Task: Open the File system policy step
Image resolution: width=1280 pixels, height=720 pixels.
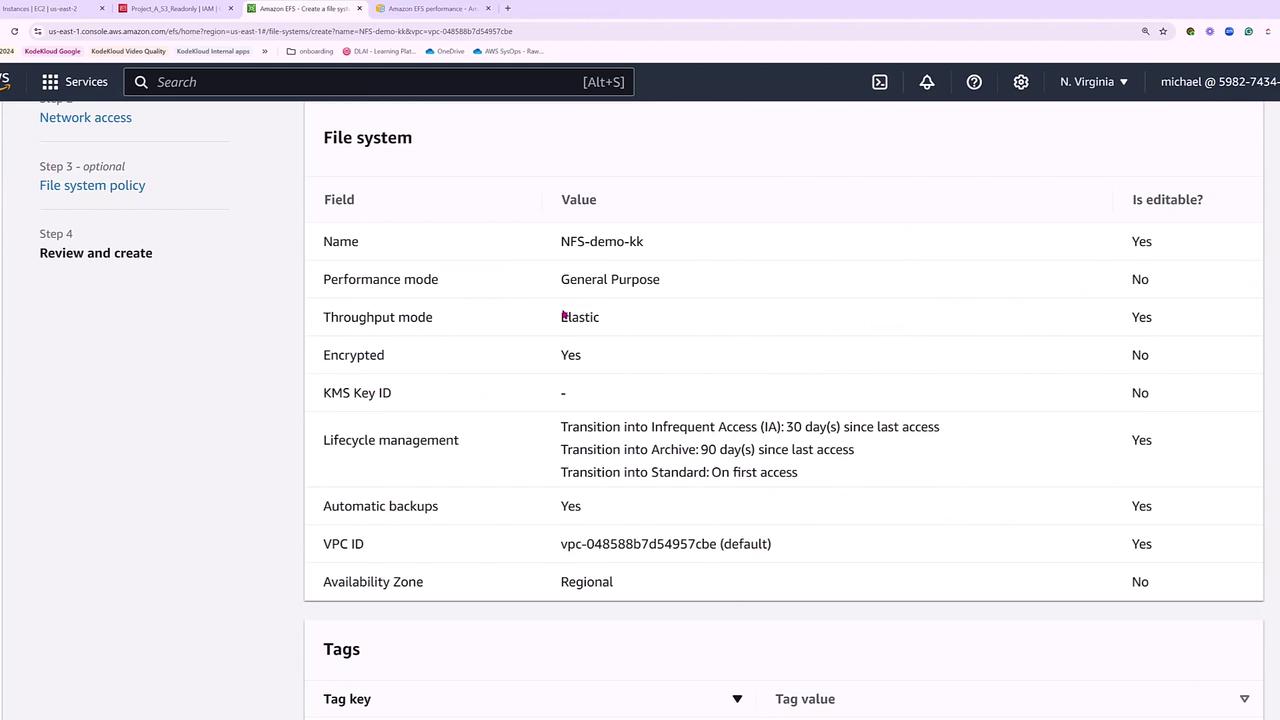Action: point(92,186)
